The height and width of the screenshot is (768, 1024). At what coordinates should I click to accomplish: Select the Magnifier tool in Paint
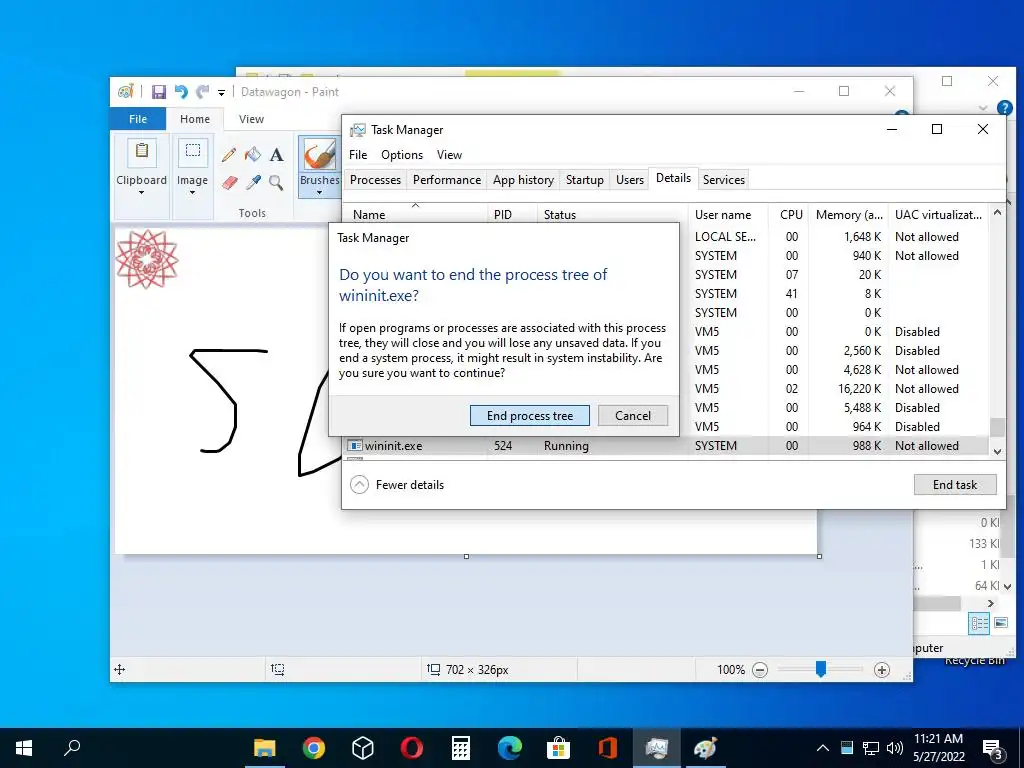point(276,182)
